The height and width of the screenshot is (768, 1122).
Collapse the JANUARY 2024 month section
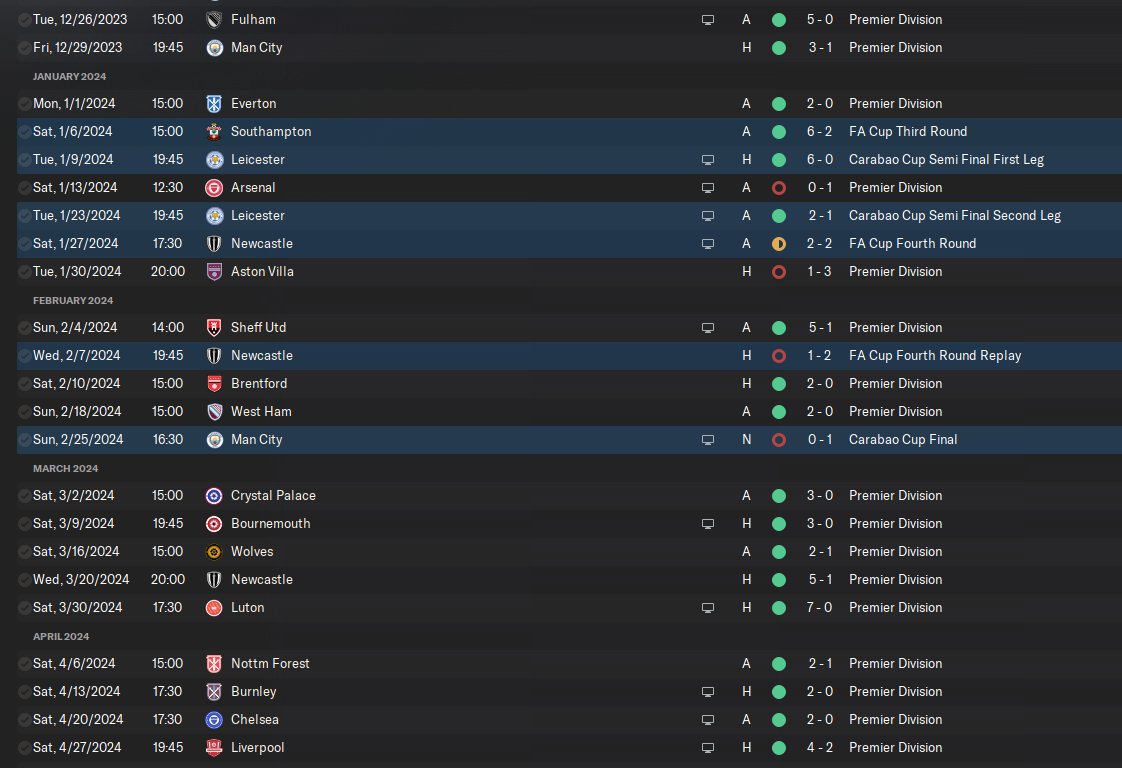pyautogui.click(x=69, y=76)
